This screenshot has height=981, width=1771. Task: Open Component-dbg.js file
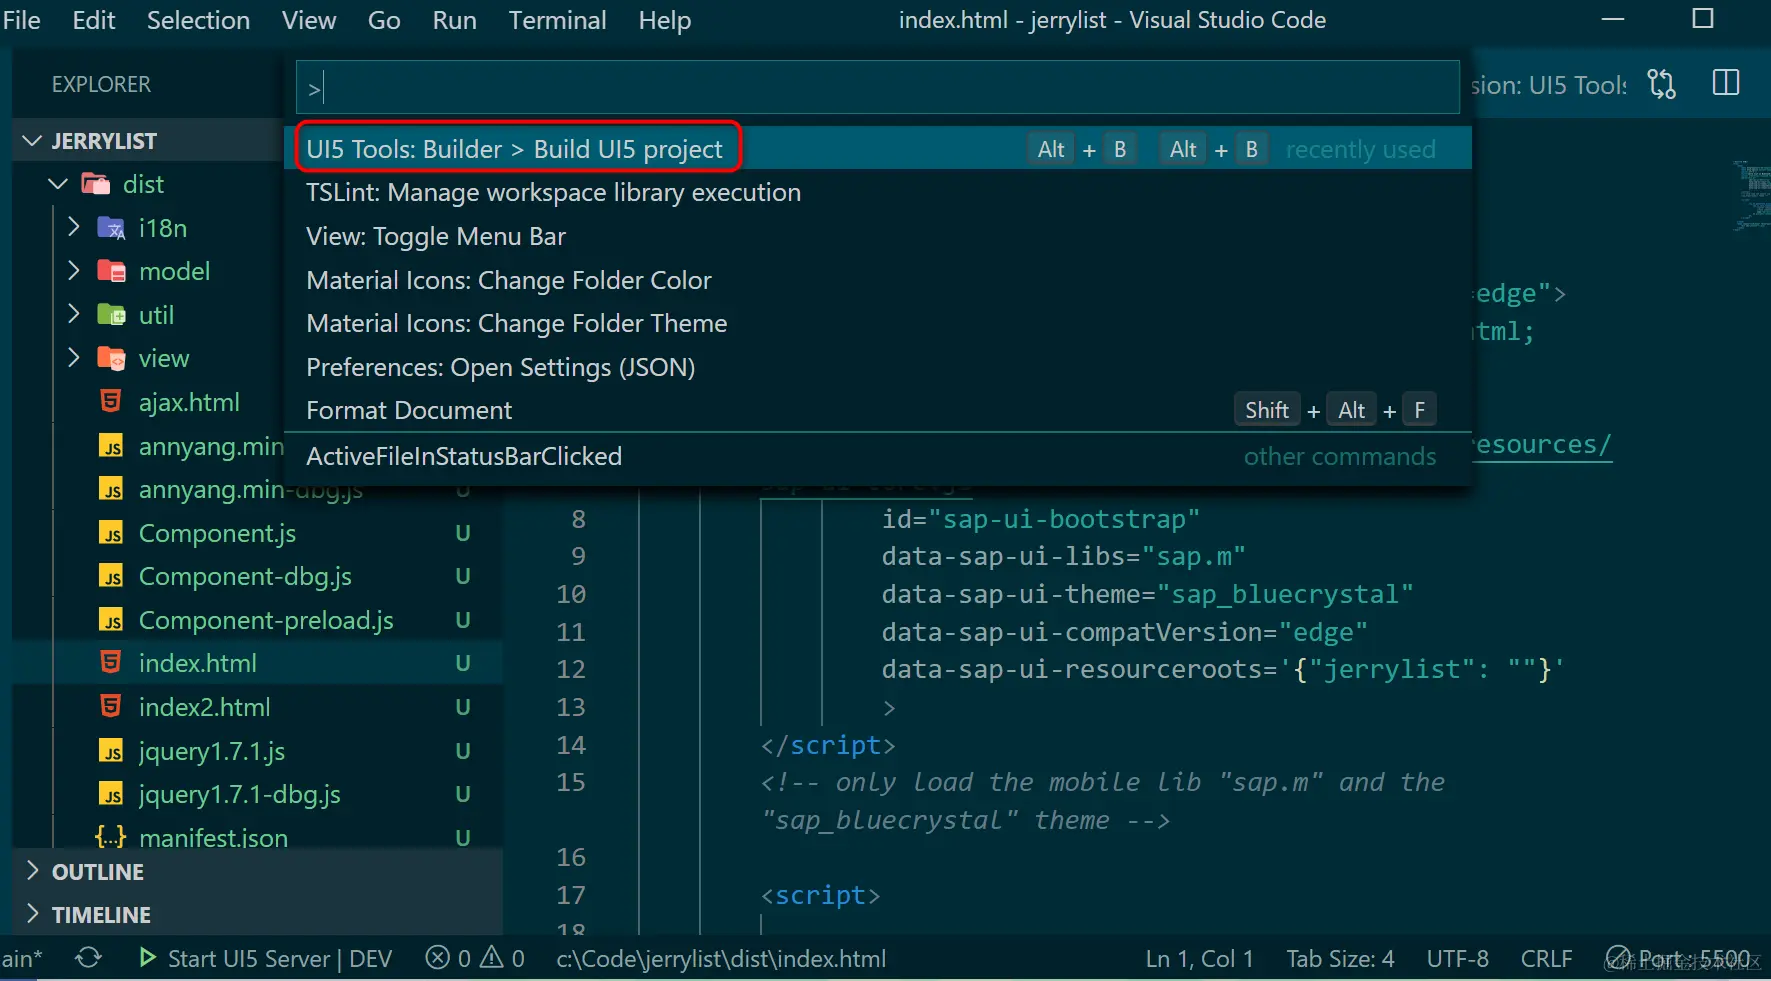pos(245,576)
